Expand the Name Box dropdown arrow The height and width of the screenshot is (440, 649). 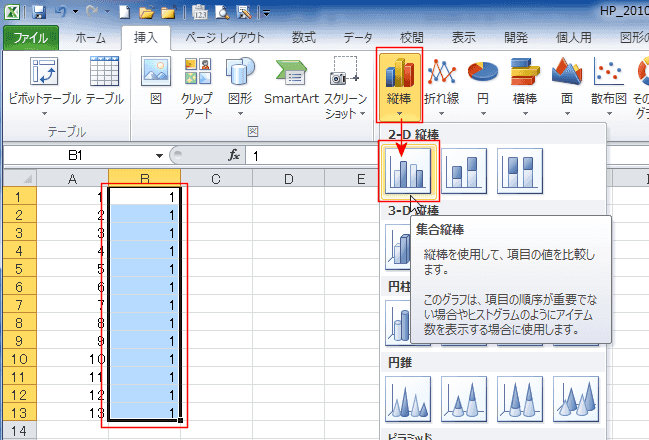click(x=159, y=156)
